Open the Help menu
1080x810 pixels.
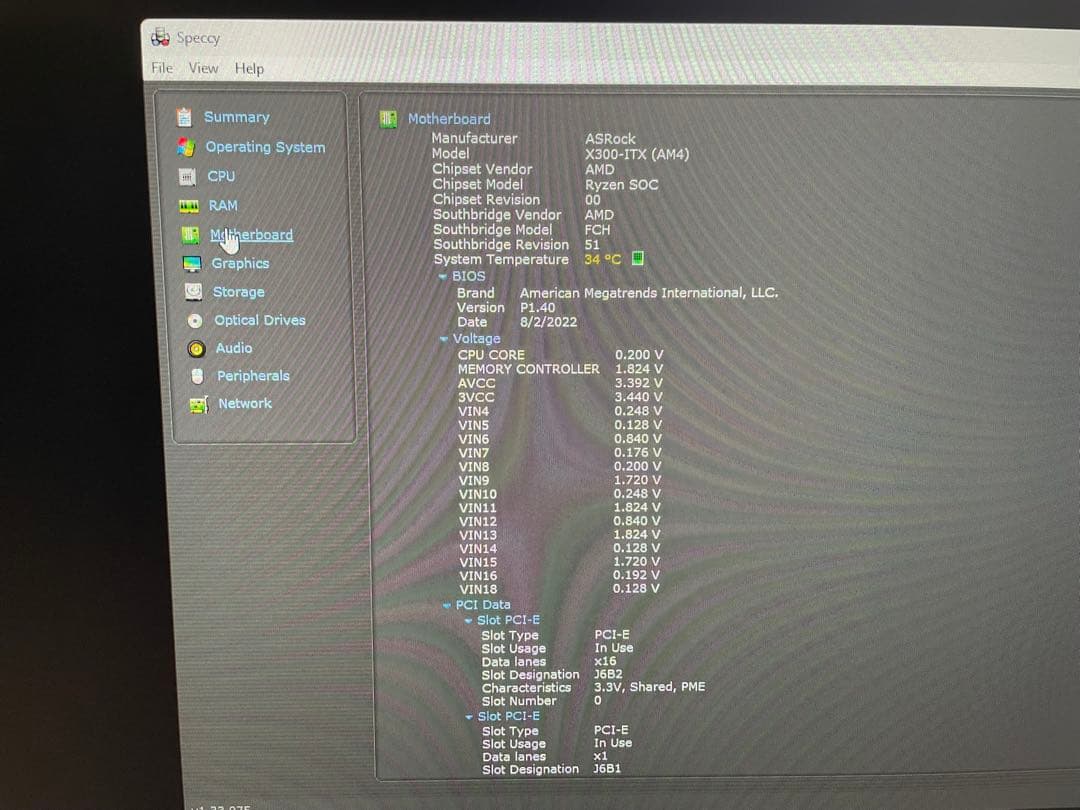(249, 69)
